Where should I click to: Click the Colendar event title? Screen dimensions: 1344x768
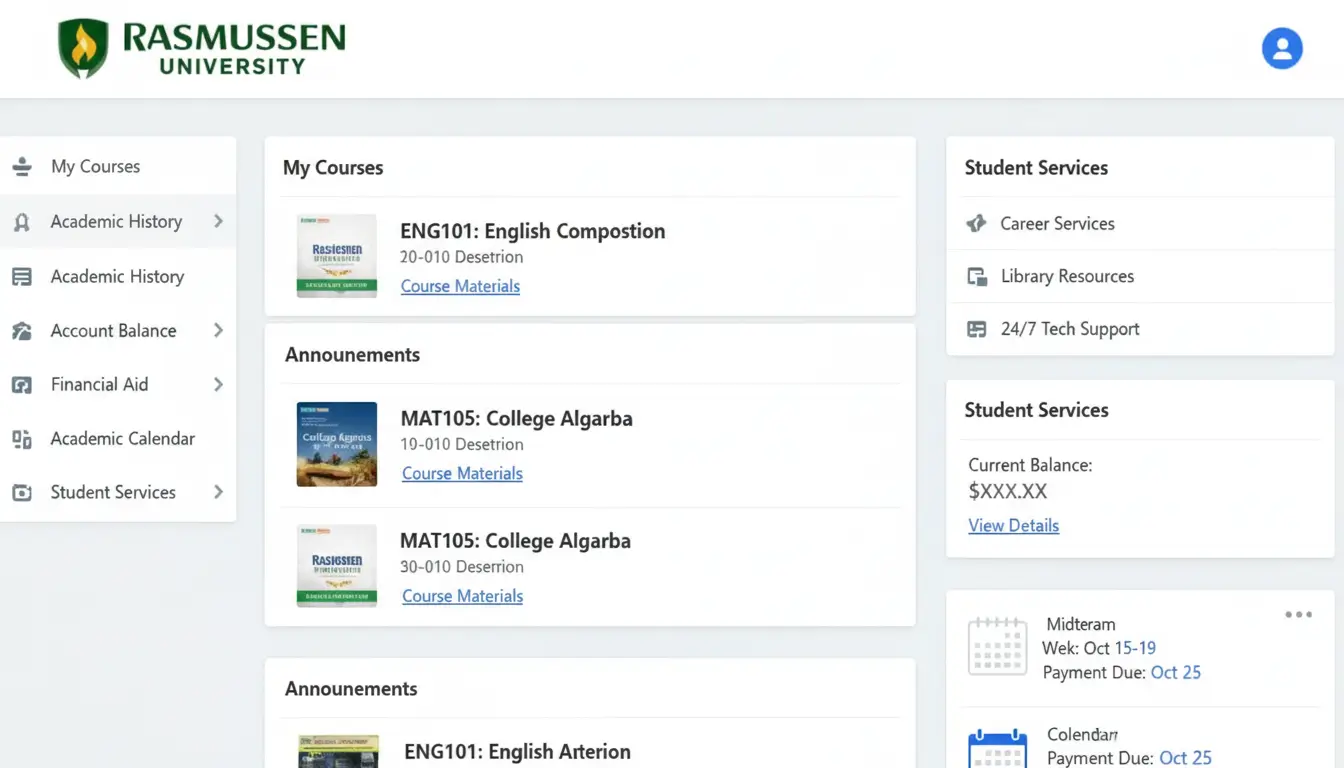coord(1082,734)
